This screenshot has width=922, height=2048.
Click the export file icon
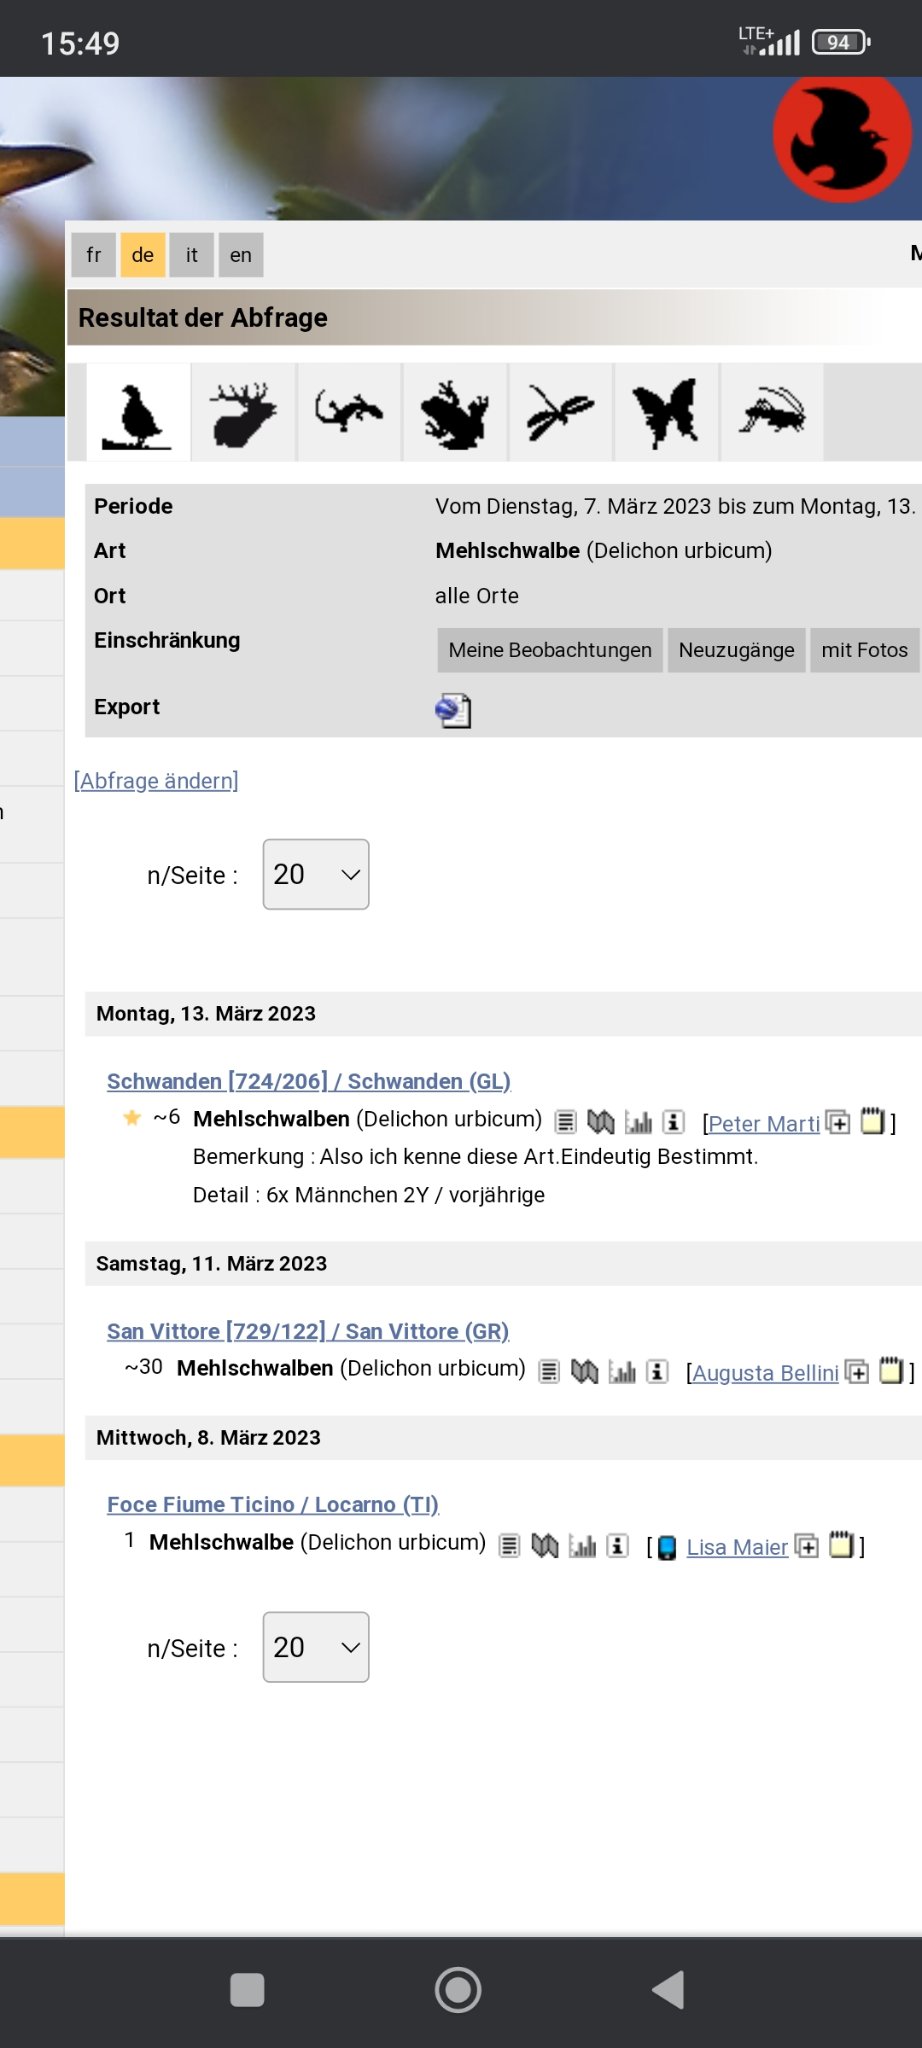(x=453, y=710)
